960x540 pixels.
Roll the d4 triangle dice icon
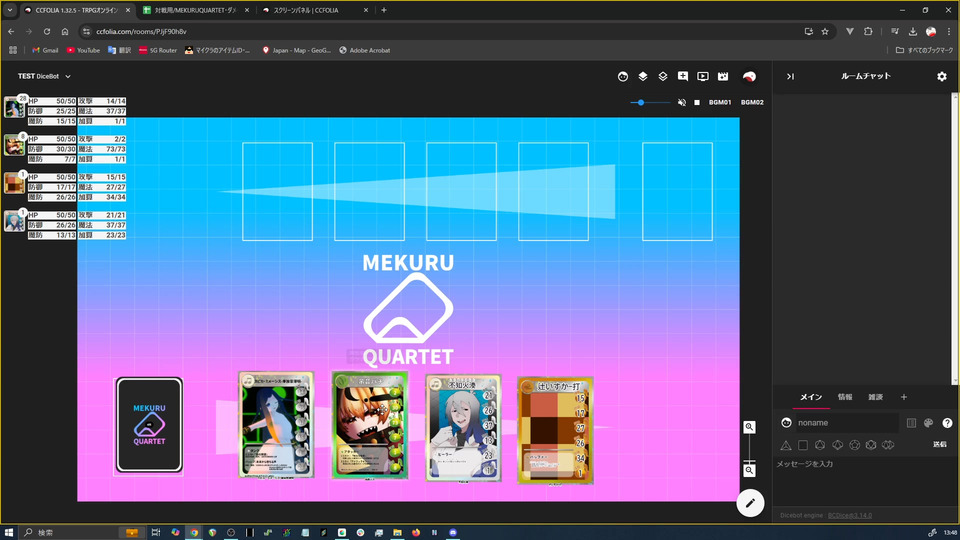786,445
